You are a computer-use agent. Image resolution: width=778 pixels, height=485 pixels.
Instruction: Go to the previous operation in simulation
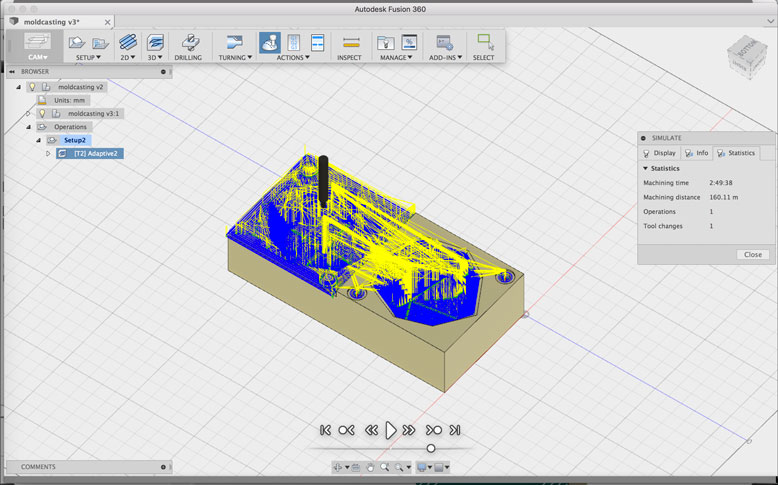(346, 430)
